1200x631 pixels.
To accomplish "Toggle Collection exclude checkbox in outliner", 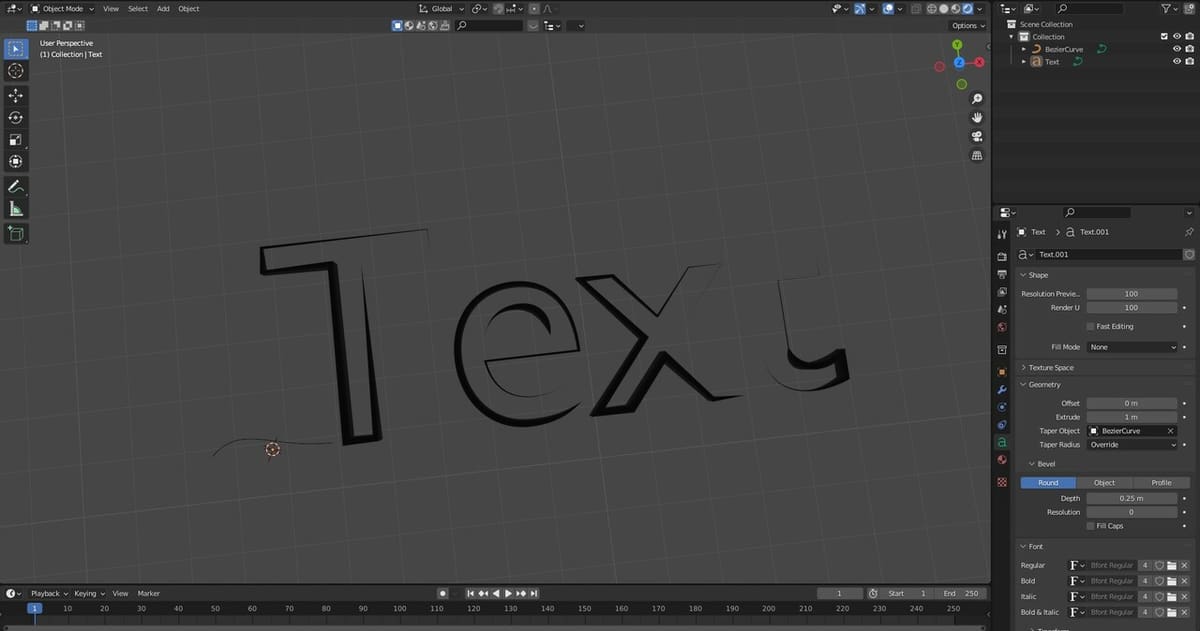I will pos(1163,37).
